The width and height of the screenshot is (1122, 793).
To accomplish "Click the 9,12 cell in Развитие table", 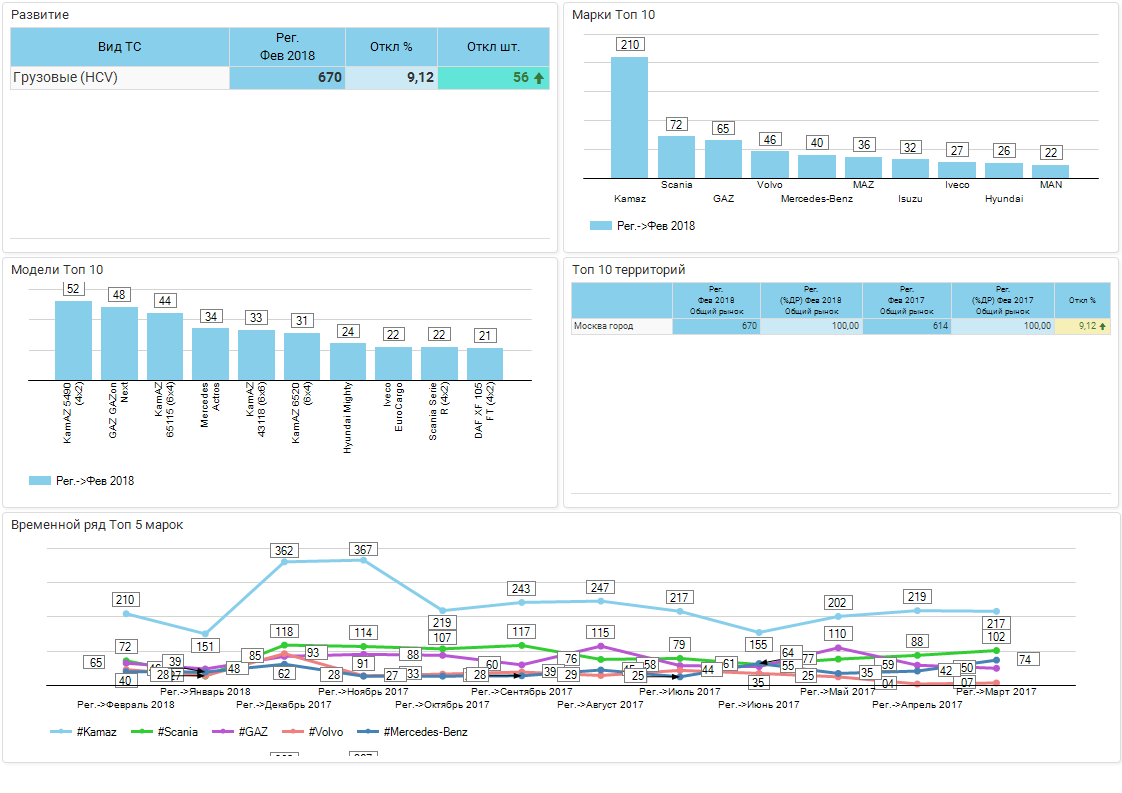I will 391,78.
